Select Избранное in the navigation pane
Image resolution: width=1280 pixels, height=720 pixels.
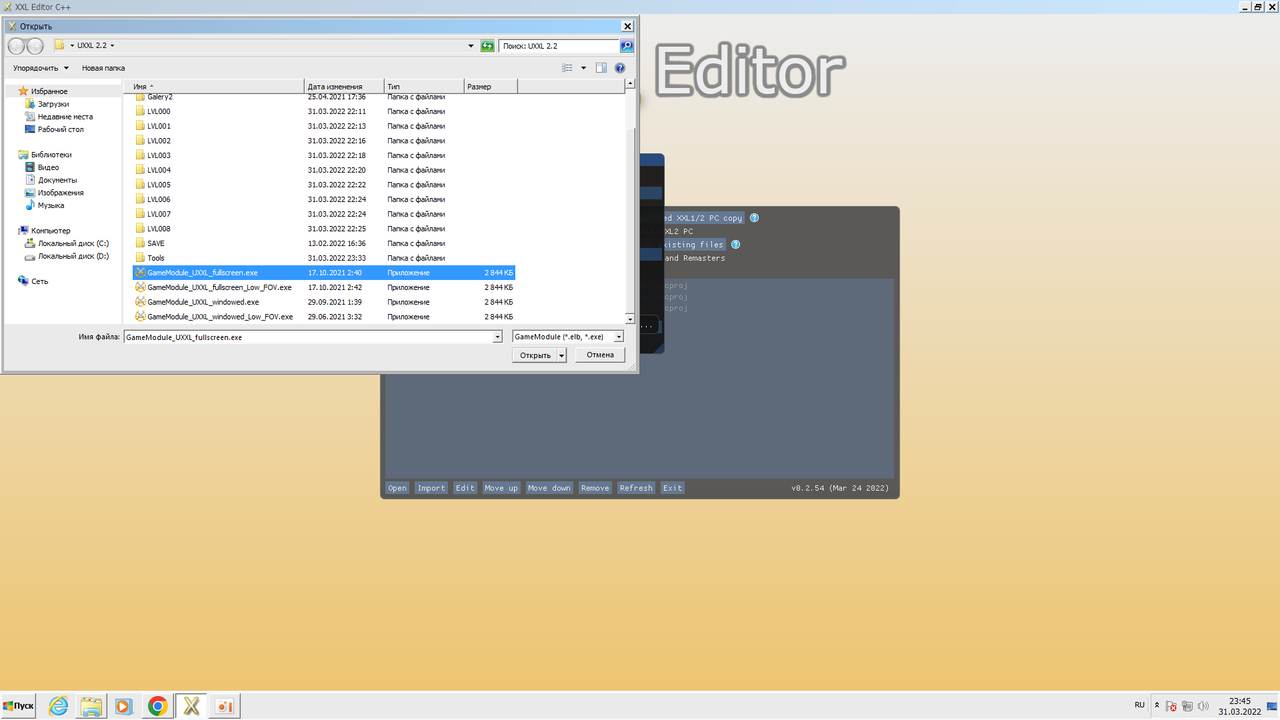coord(49,91)
